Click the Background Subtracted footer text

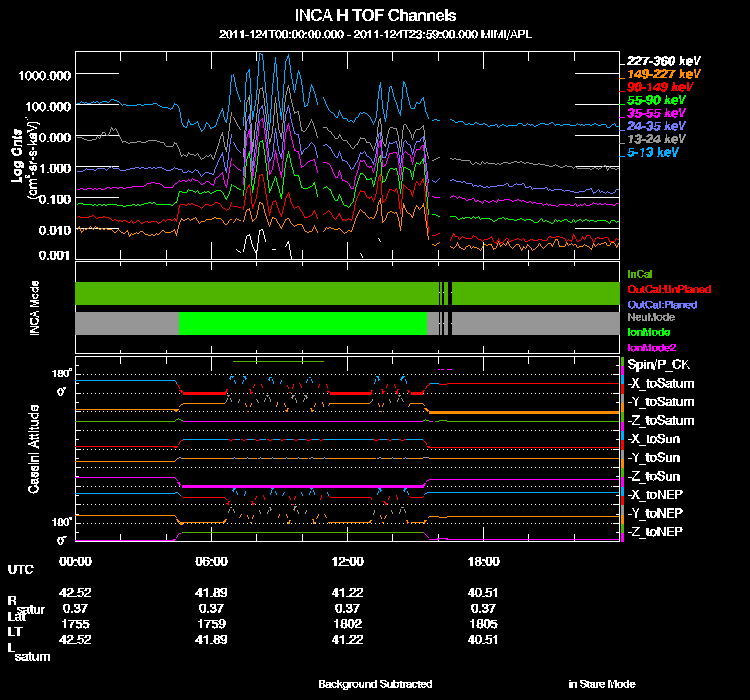[x=375, y=684]
